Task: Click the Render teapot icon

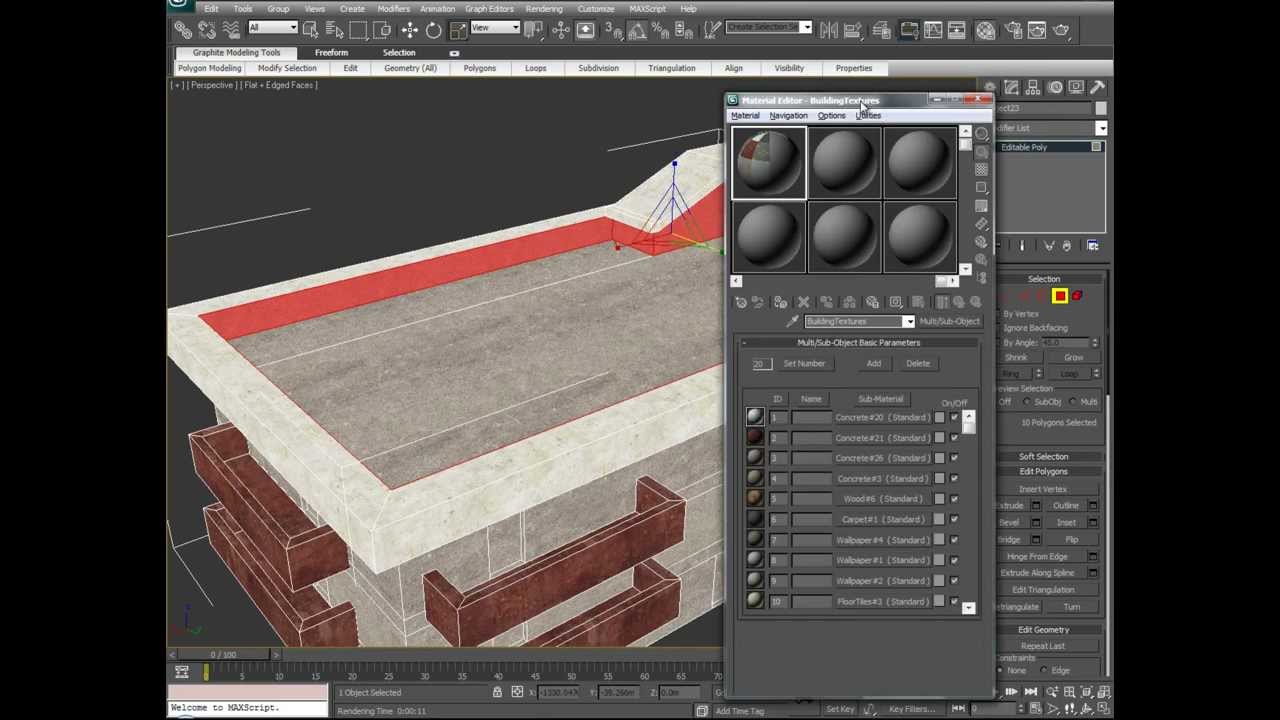Action: 1061,30
